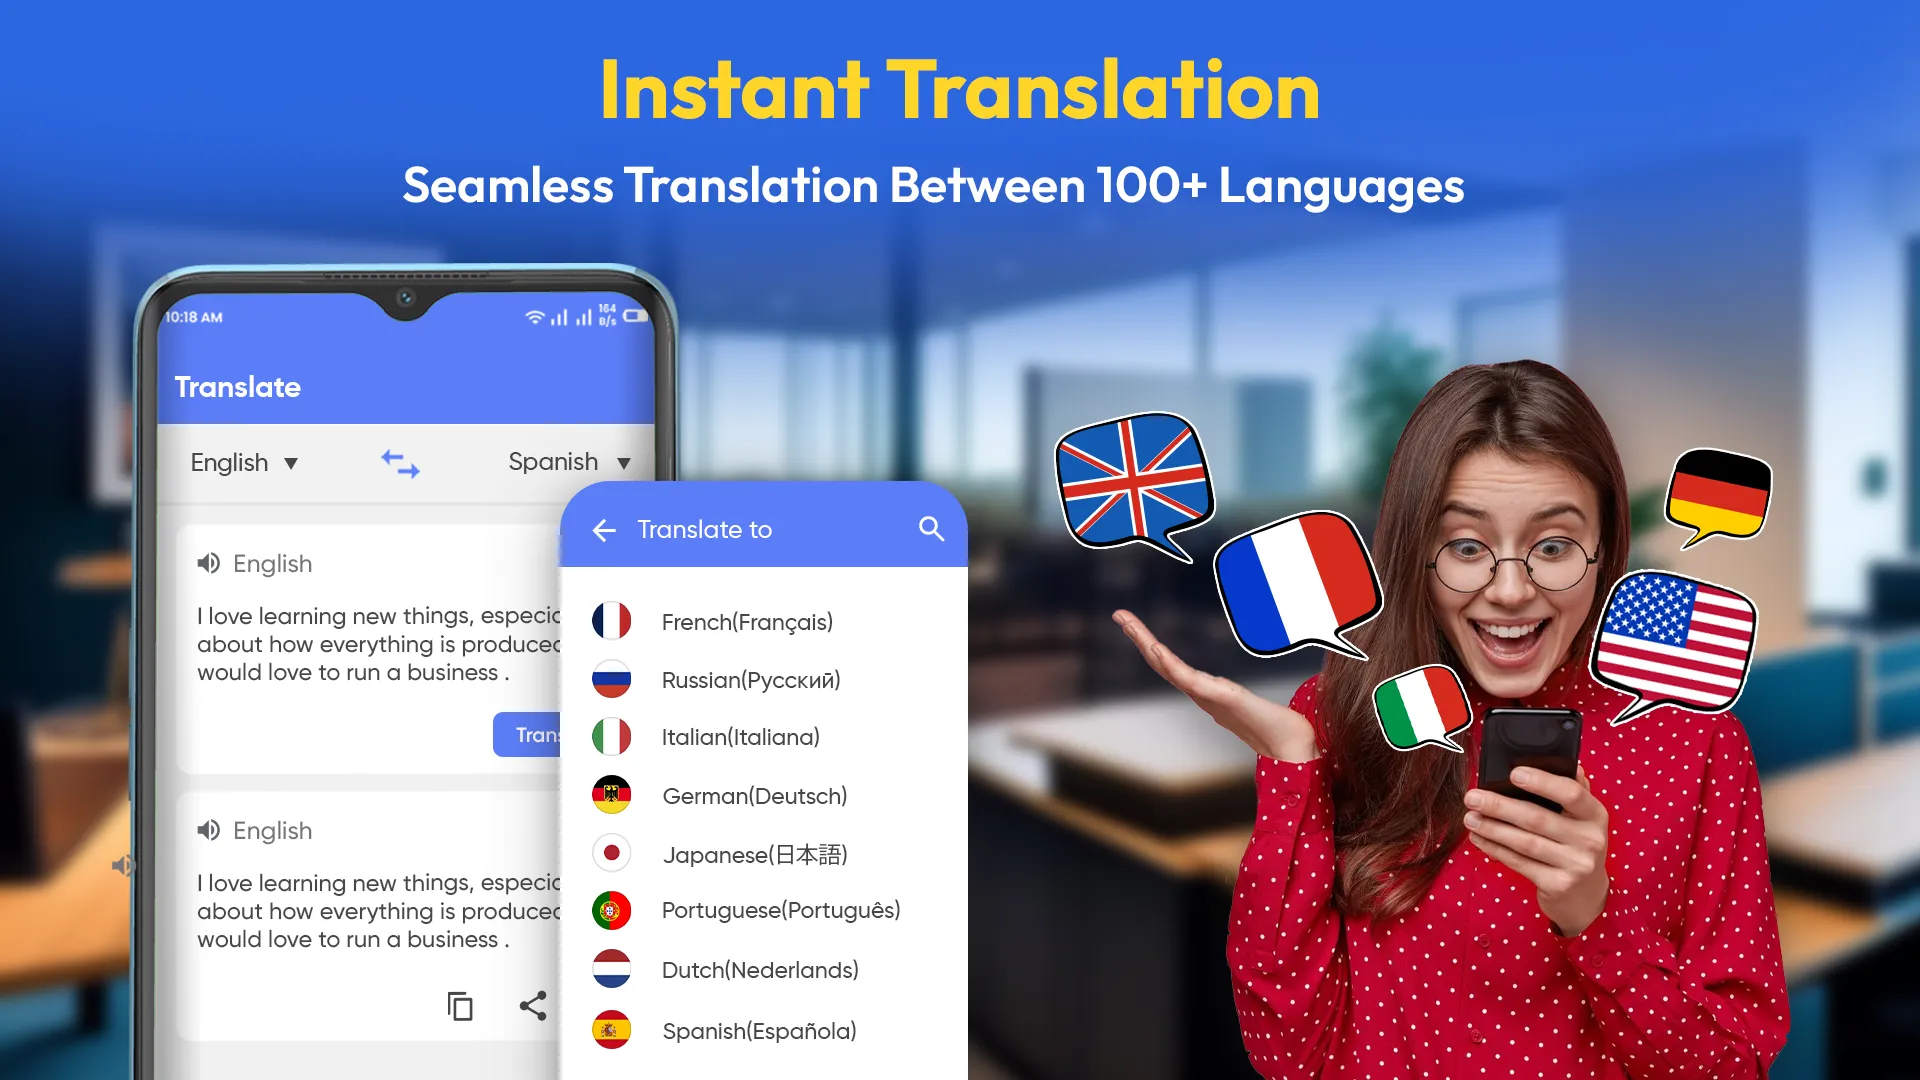Click the back arrow in Translate to panel
The height and width of the screenshot is (1080, 1920).
605,529
